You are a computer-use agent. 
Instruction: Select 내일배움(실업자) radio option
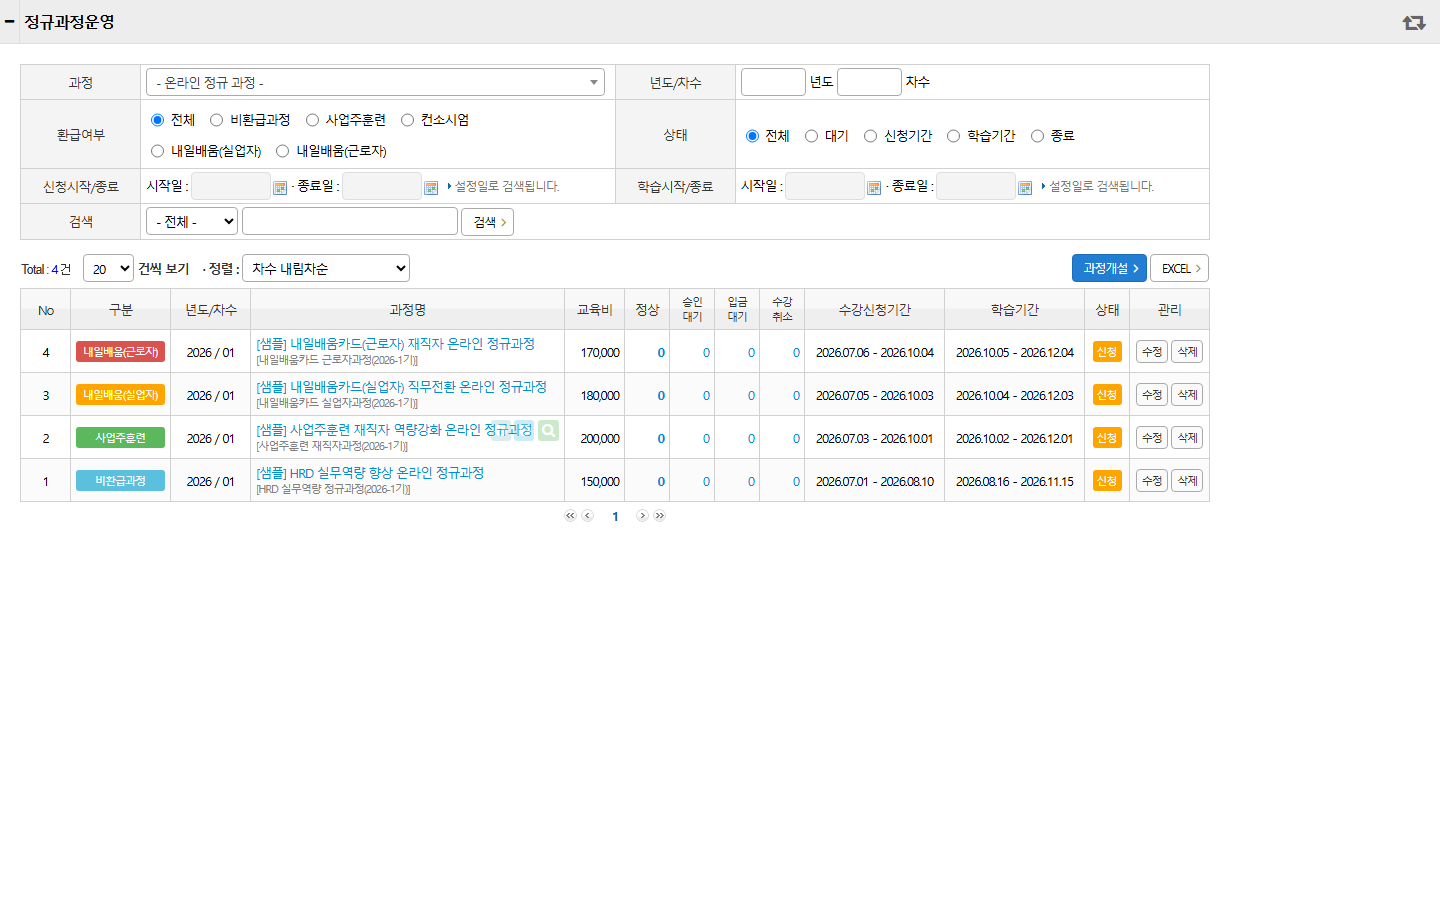157,151
